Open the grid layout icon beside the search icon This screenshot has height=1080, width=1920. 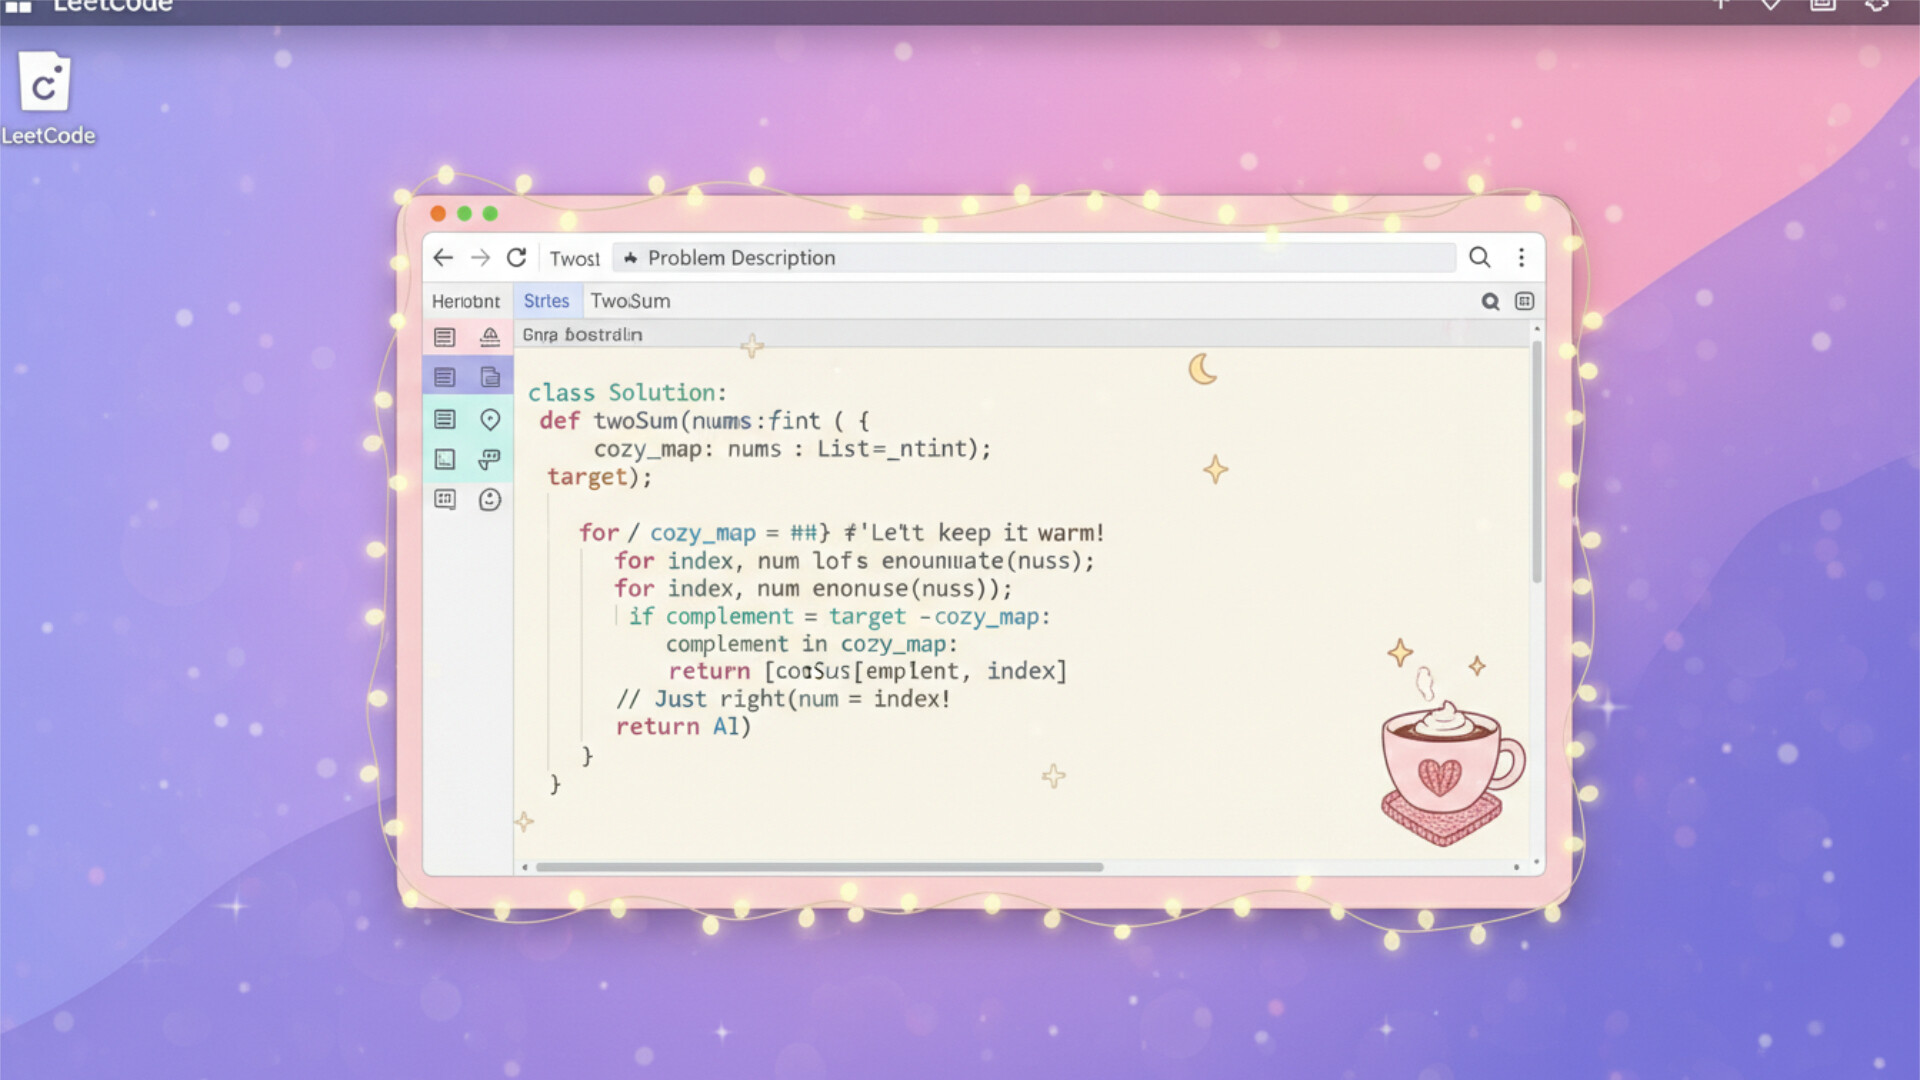pos(1526,301)
